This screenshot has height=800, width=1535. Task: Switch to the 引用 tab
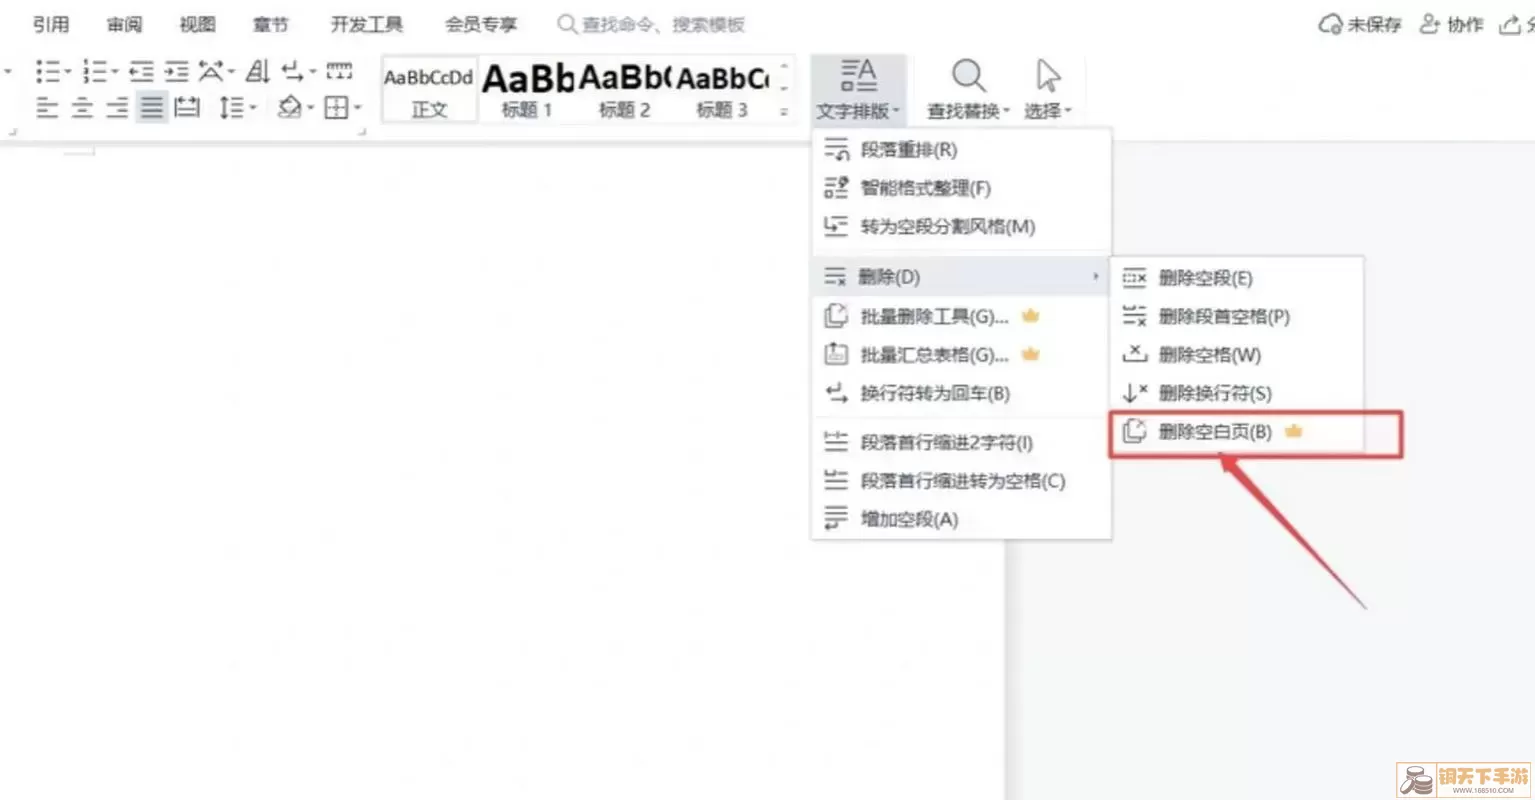click(51, 24)
